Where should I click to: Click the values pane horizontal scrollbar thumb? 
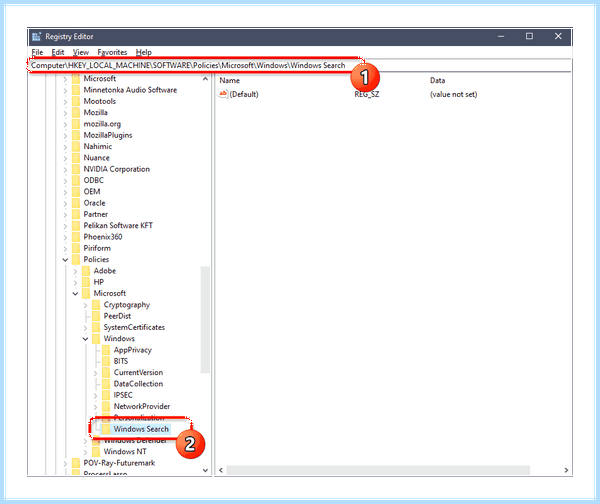coord(378,470)
